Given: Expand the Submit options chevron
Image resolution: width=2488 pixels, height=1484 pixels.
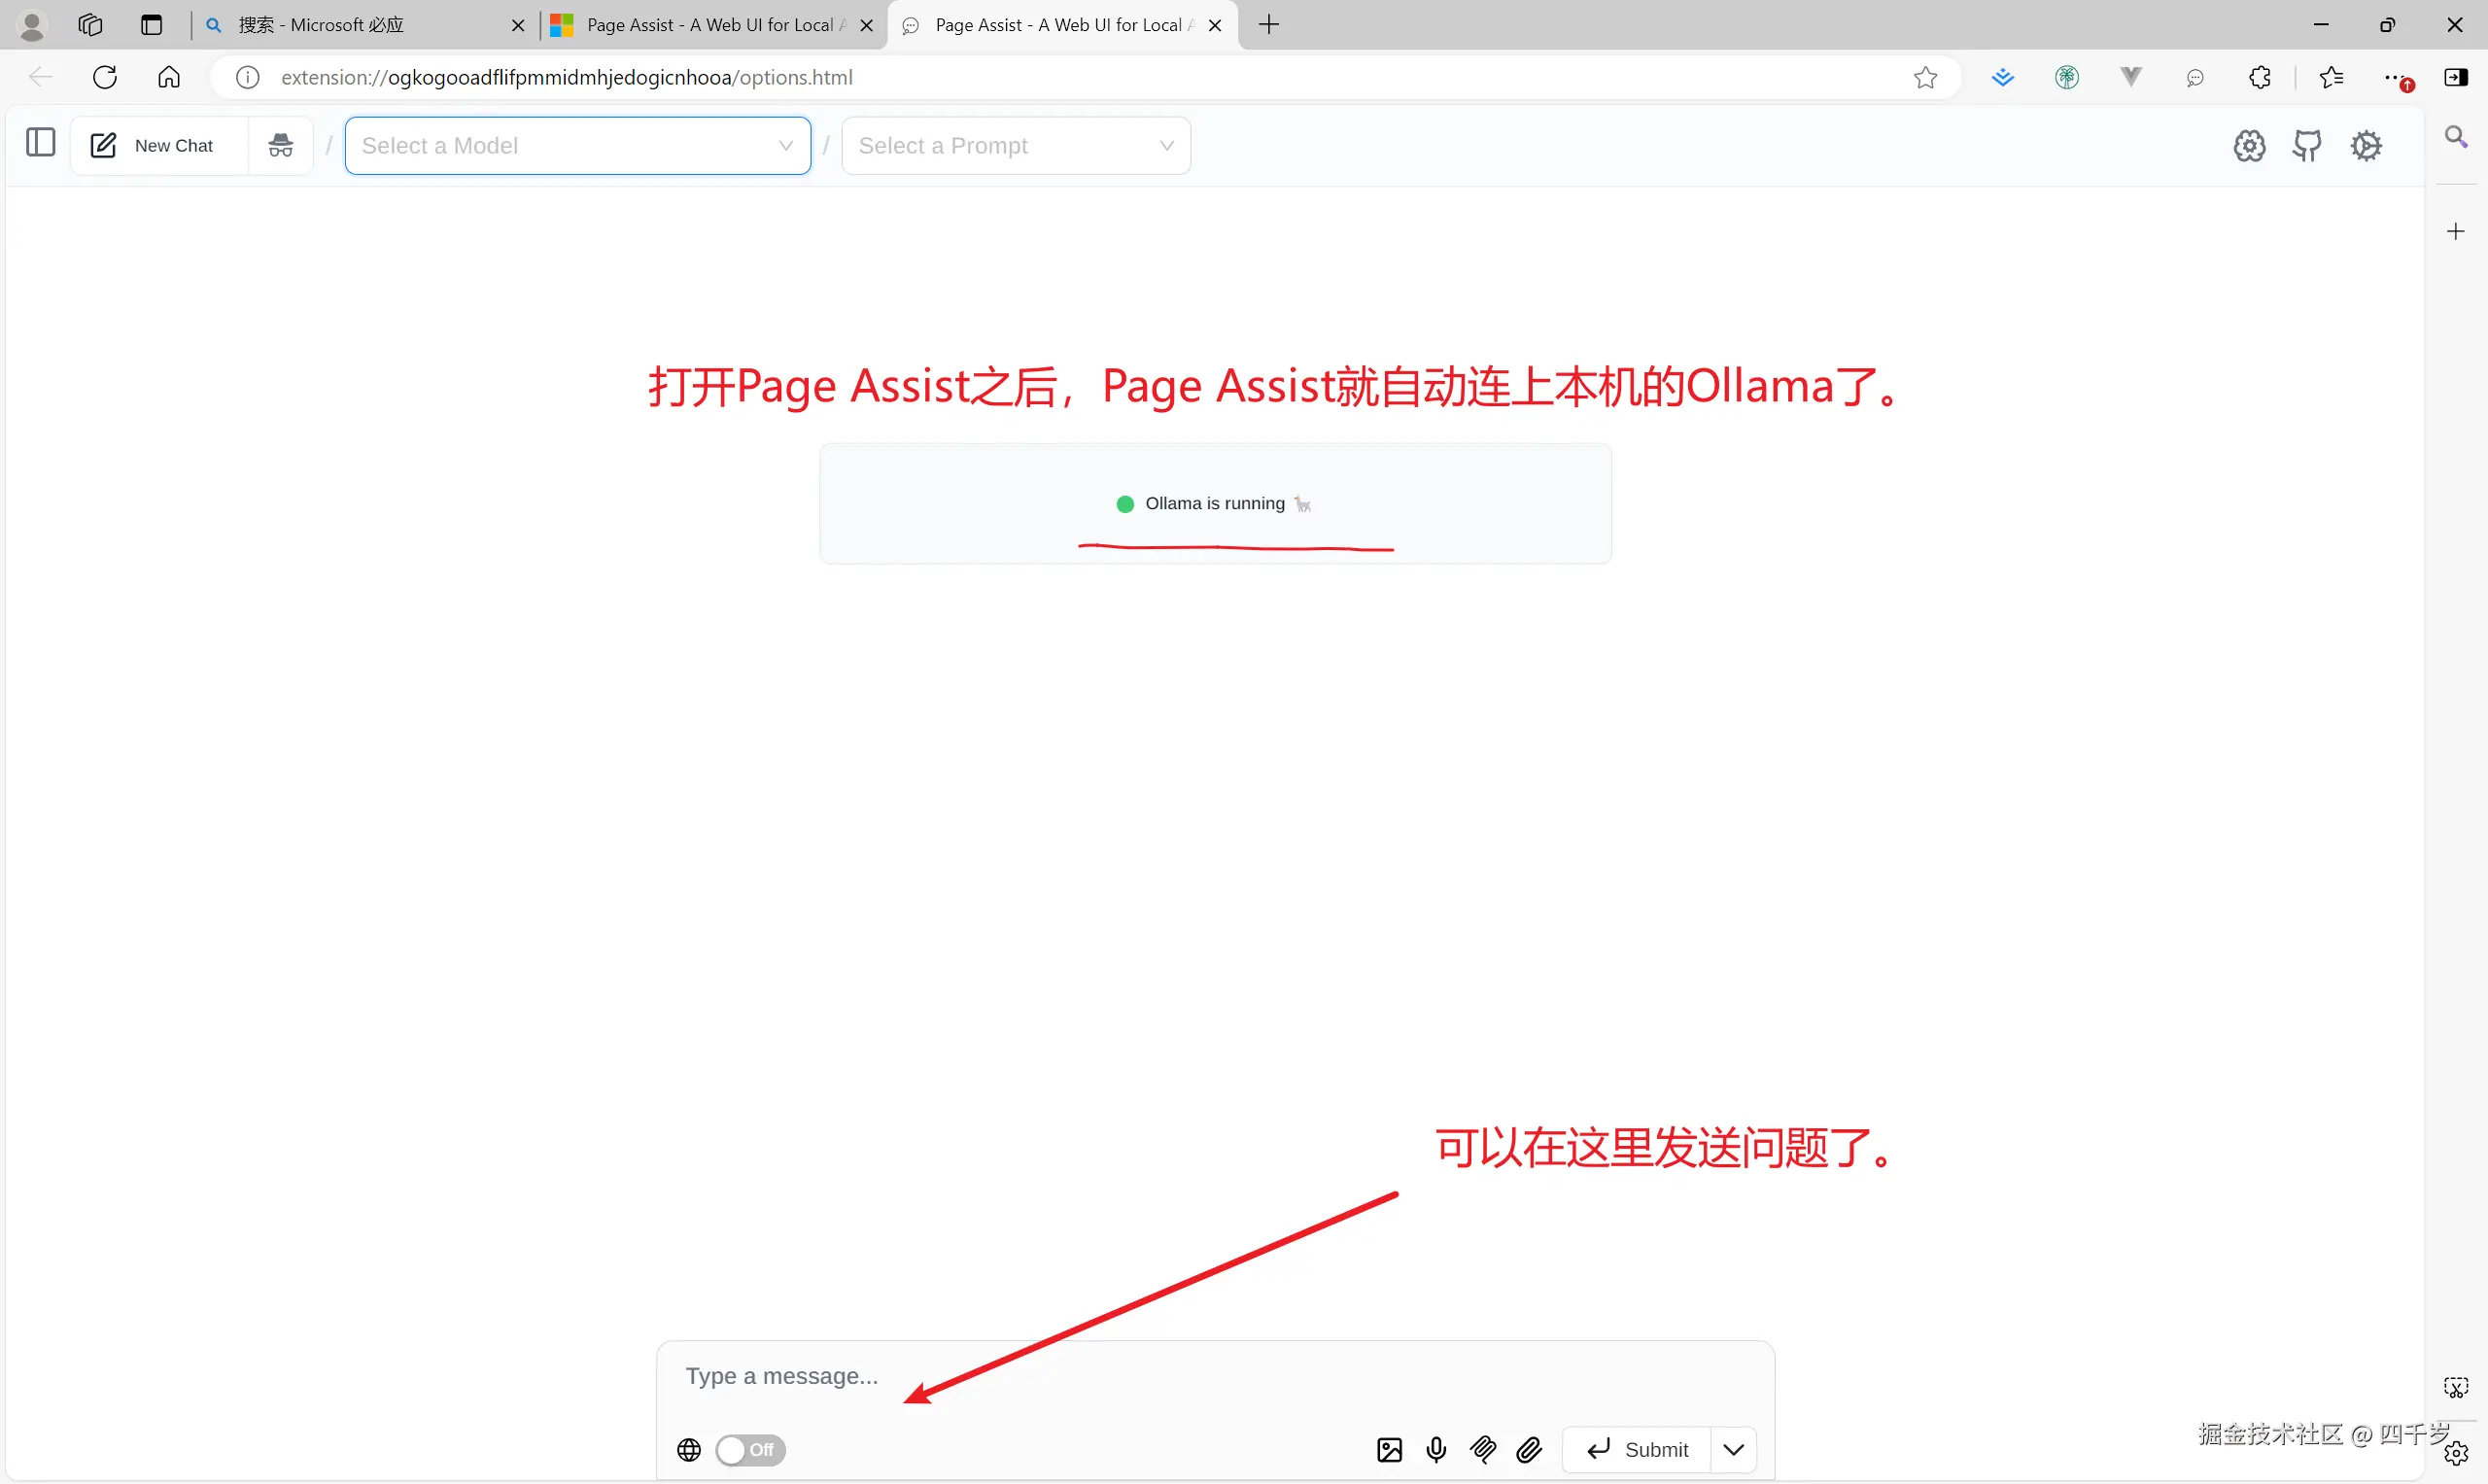Looking at the screenshot, I should (1733, 1449).
